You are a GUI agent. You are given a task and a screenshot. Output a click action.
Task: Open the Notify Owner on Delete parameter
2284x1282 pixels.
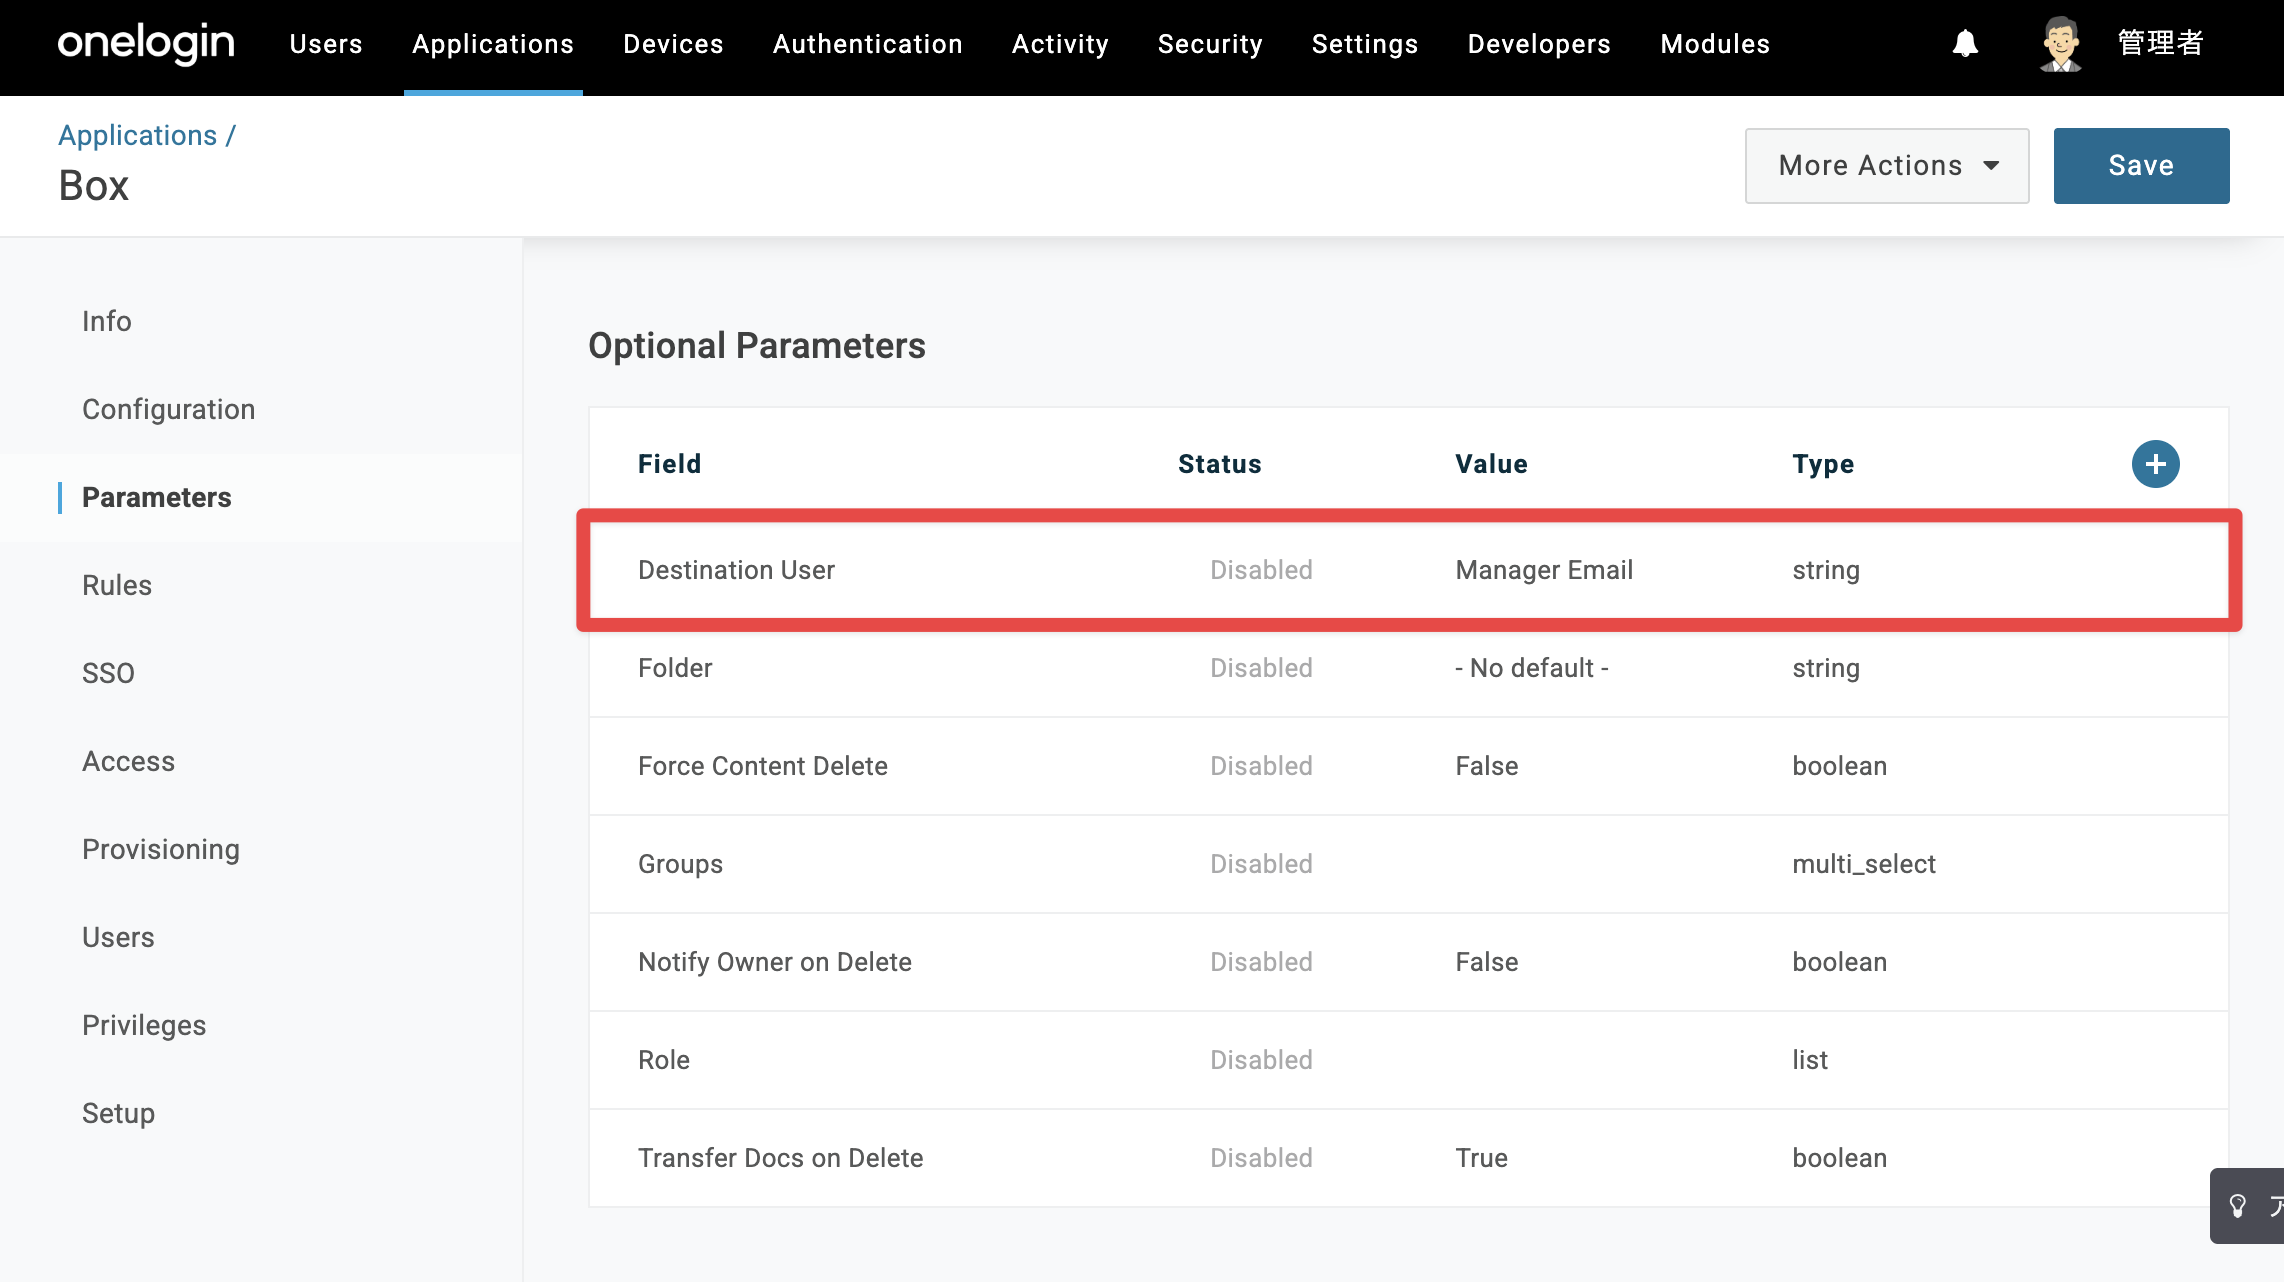(1409, 962)
